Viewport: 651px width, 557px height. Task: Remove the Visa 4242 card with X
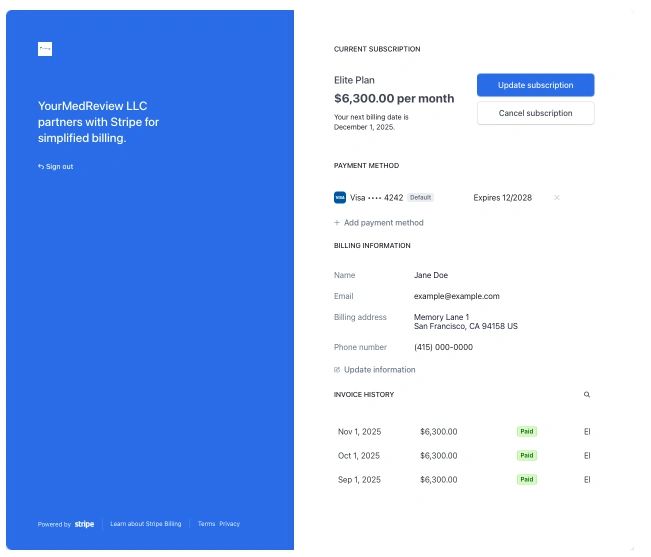click(x=557, y=198)
